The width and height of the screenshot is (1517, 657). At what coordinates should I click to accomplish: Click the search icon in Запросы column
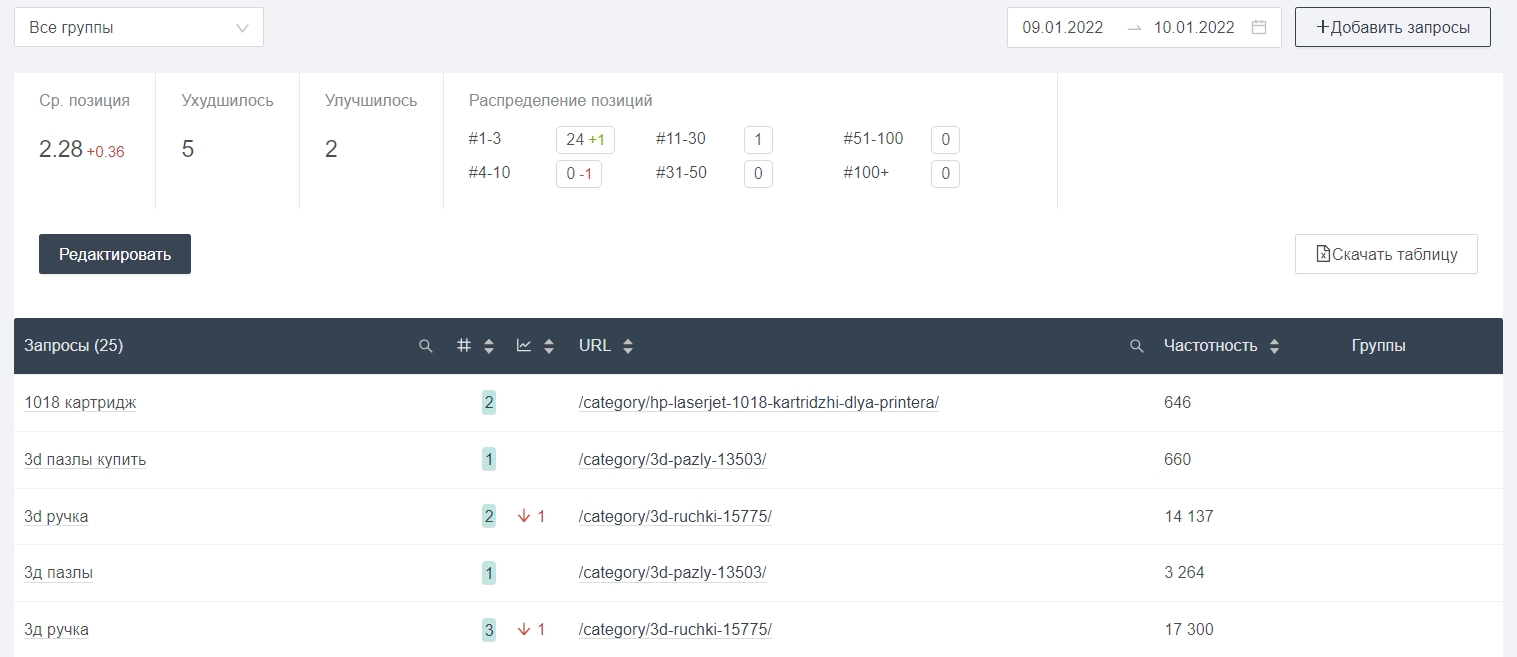[425, 346]
